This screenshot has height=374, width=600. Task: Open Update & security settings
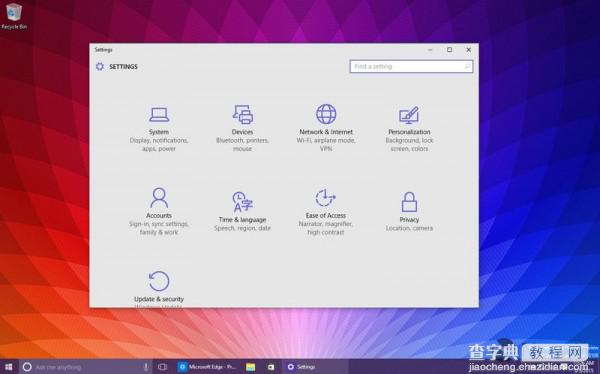(x=159, y=288)
